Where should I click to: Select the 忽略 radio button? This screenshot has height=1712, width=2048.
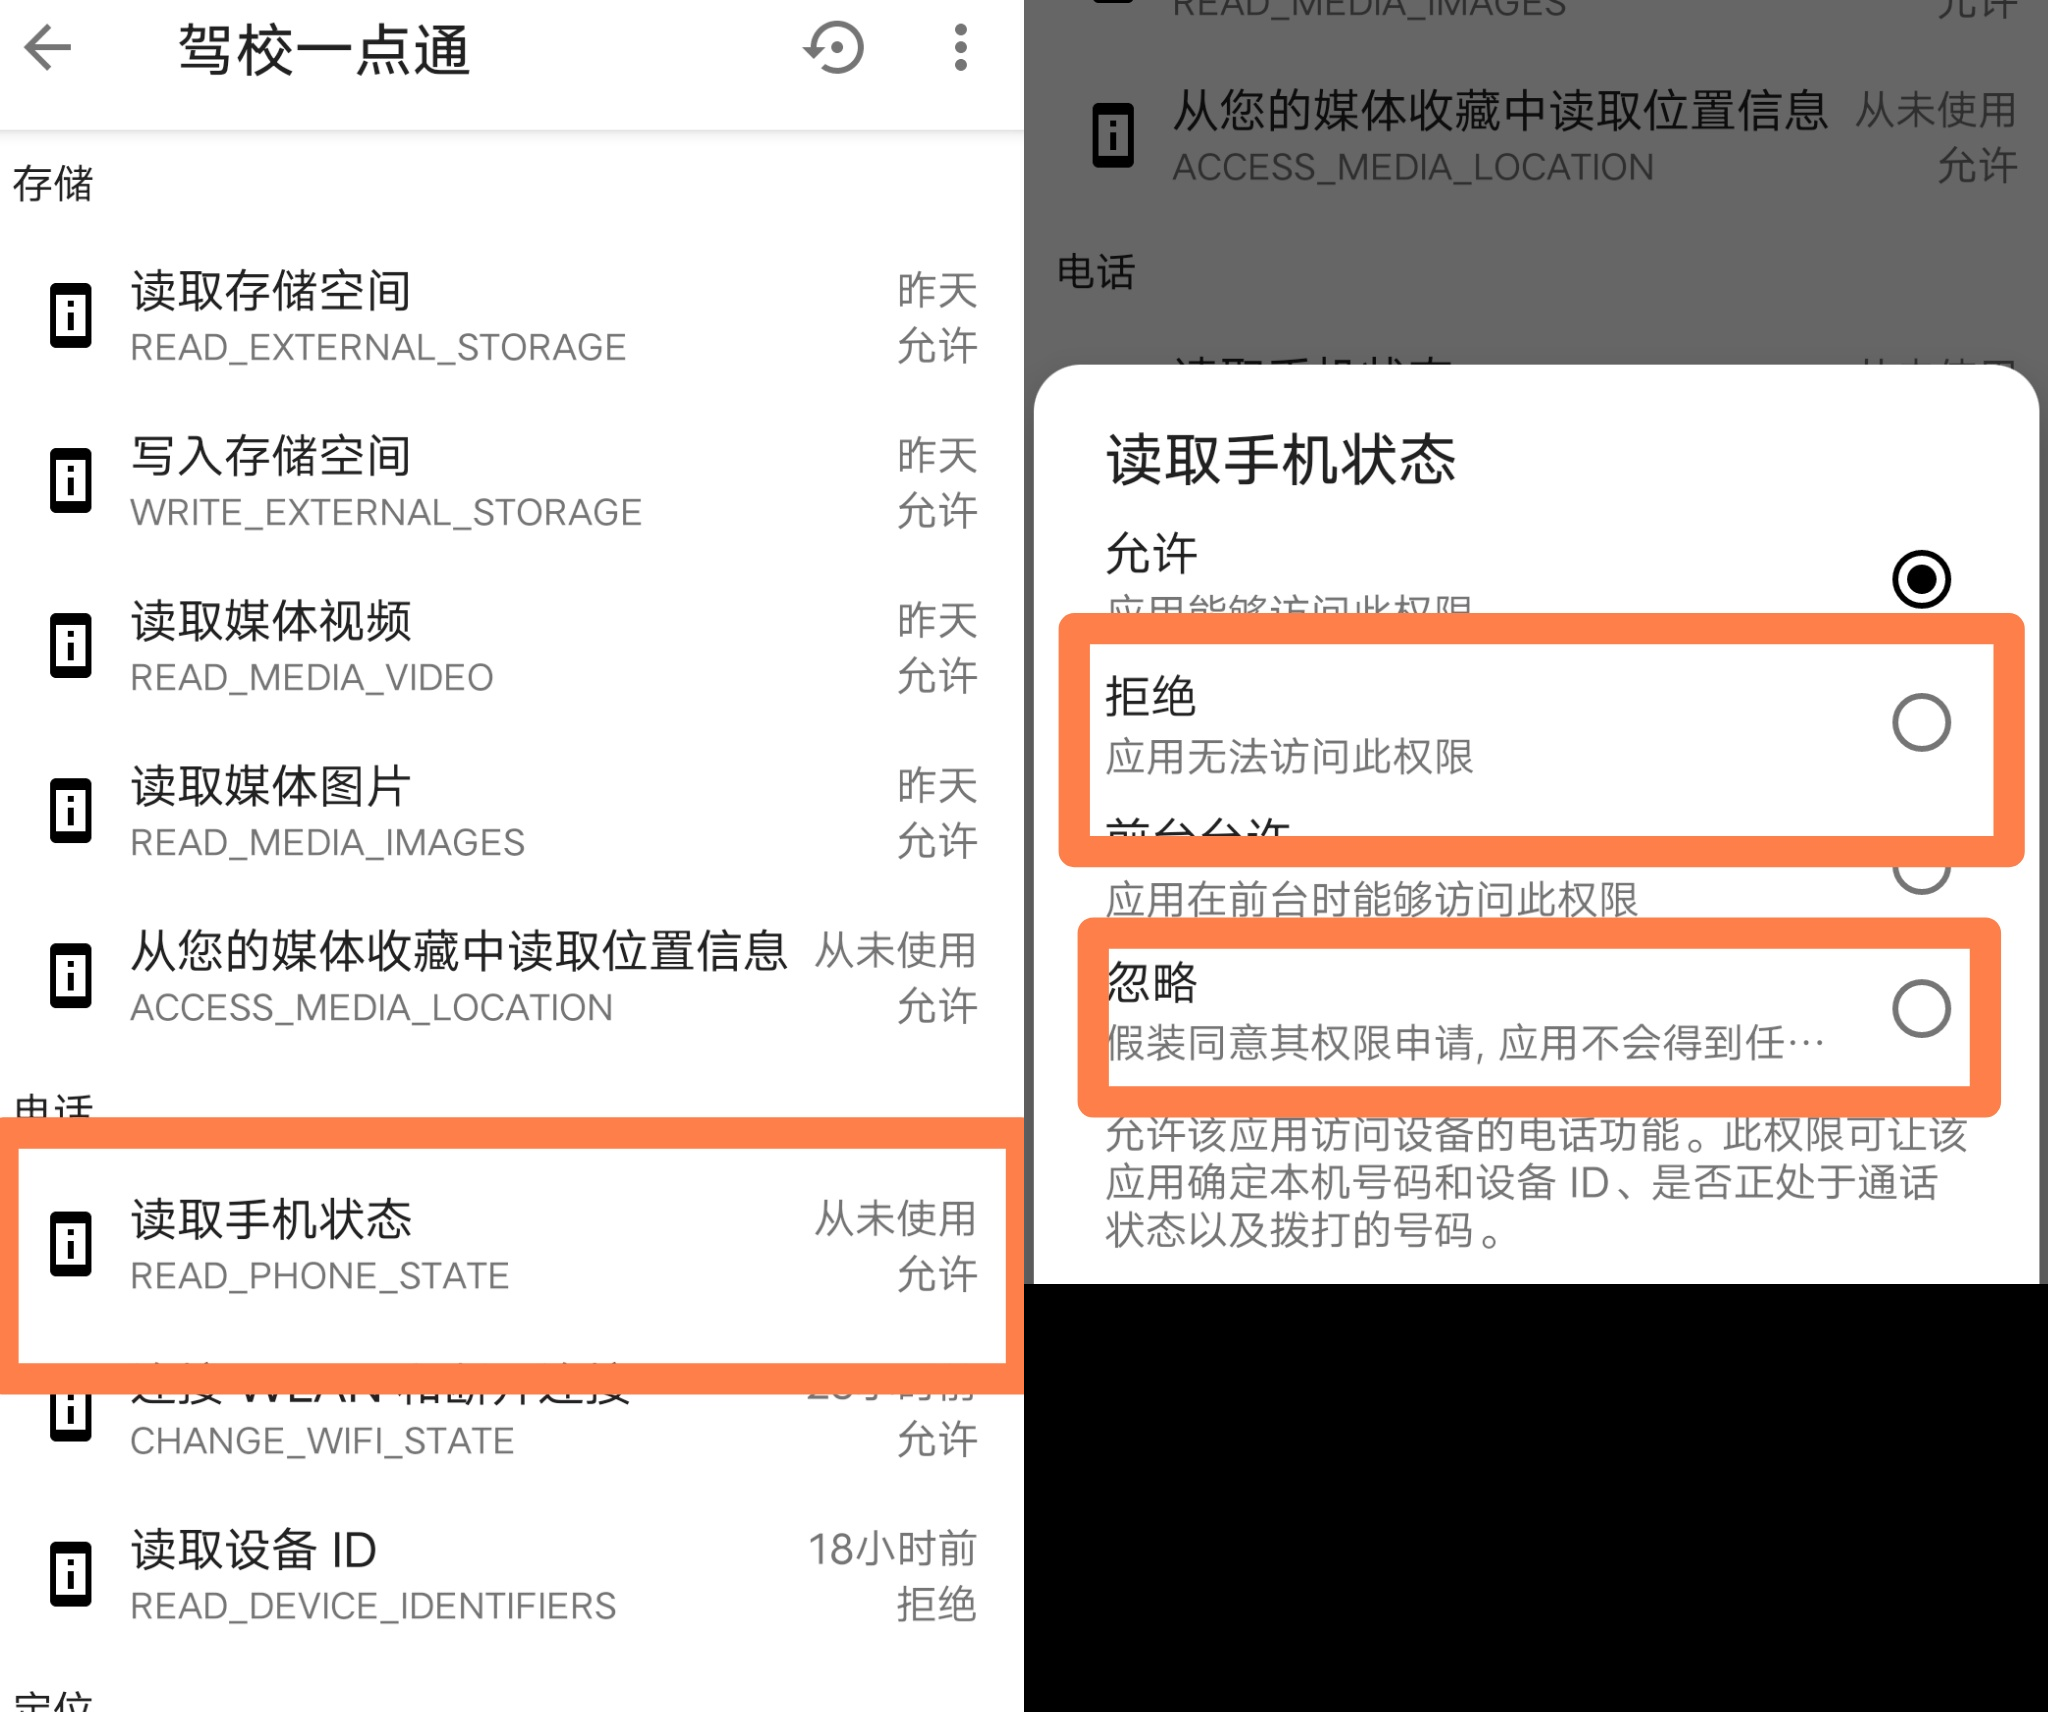pyautogui.click(x=1920, y=1008)
